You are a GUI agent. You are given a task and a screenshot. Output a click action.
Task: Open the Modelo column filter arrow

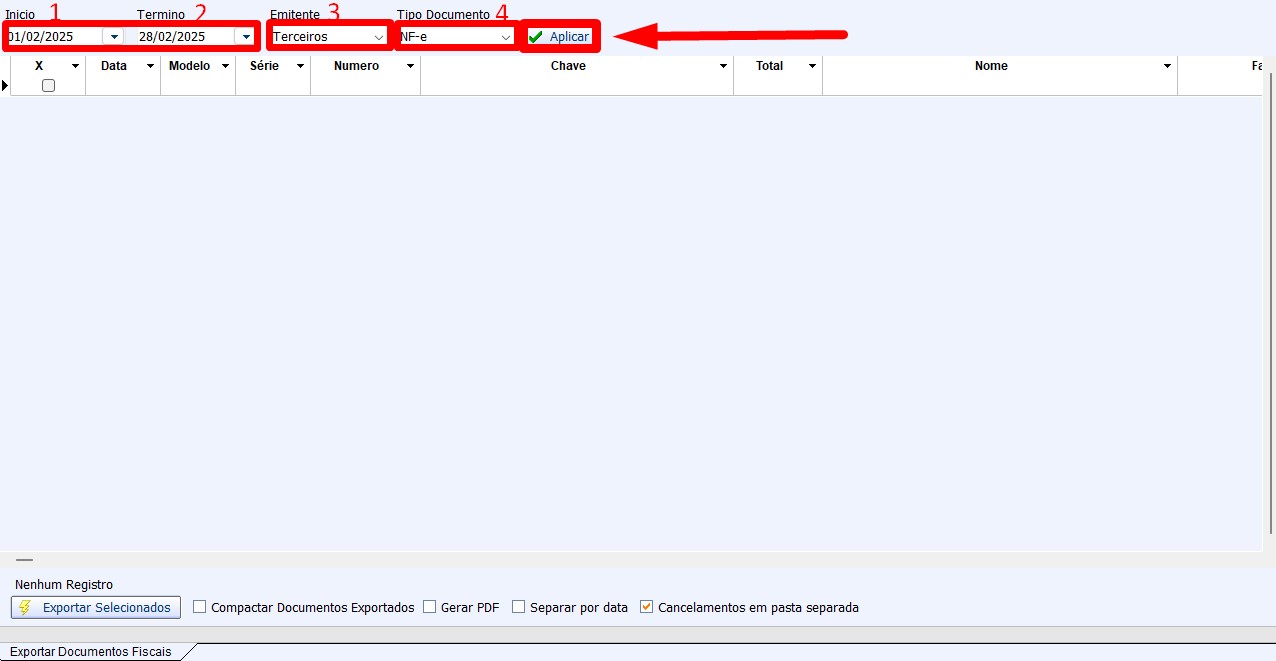click(x=225, y=67)
